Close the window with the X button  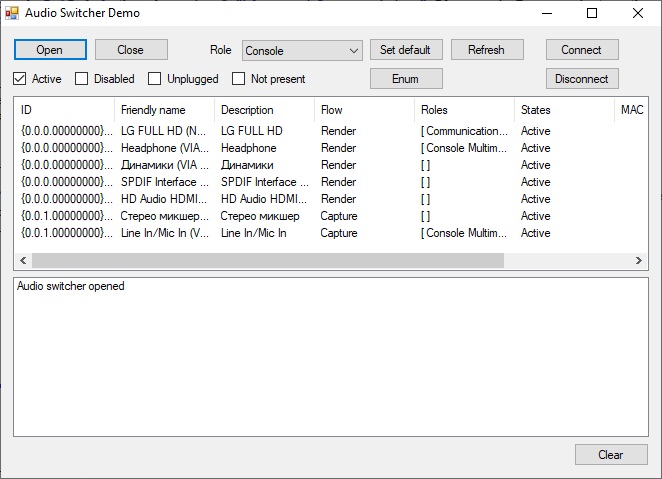coord(638,13)
